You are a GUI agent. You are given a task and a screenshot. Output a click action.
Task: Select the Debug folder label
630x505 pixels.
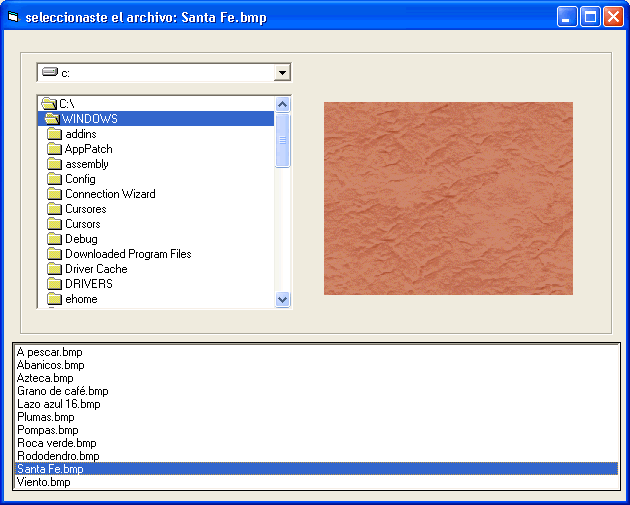[x=82, y=239]
